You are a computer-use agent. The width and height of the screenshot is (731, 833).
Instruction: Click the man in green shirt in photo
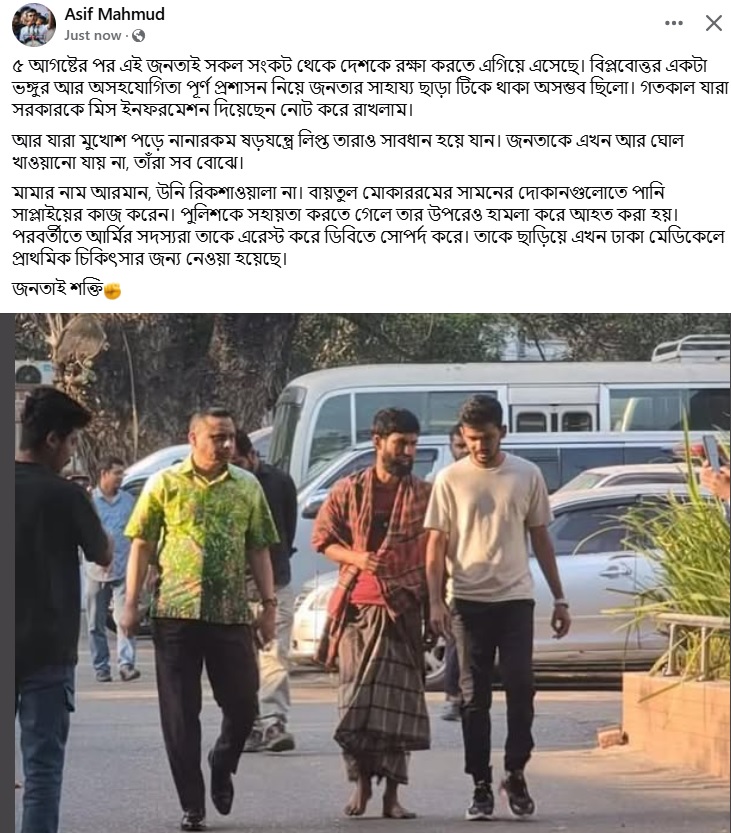[x=202, y=611]
